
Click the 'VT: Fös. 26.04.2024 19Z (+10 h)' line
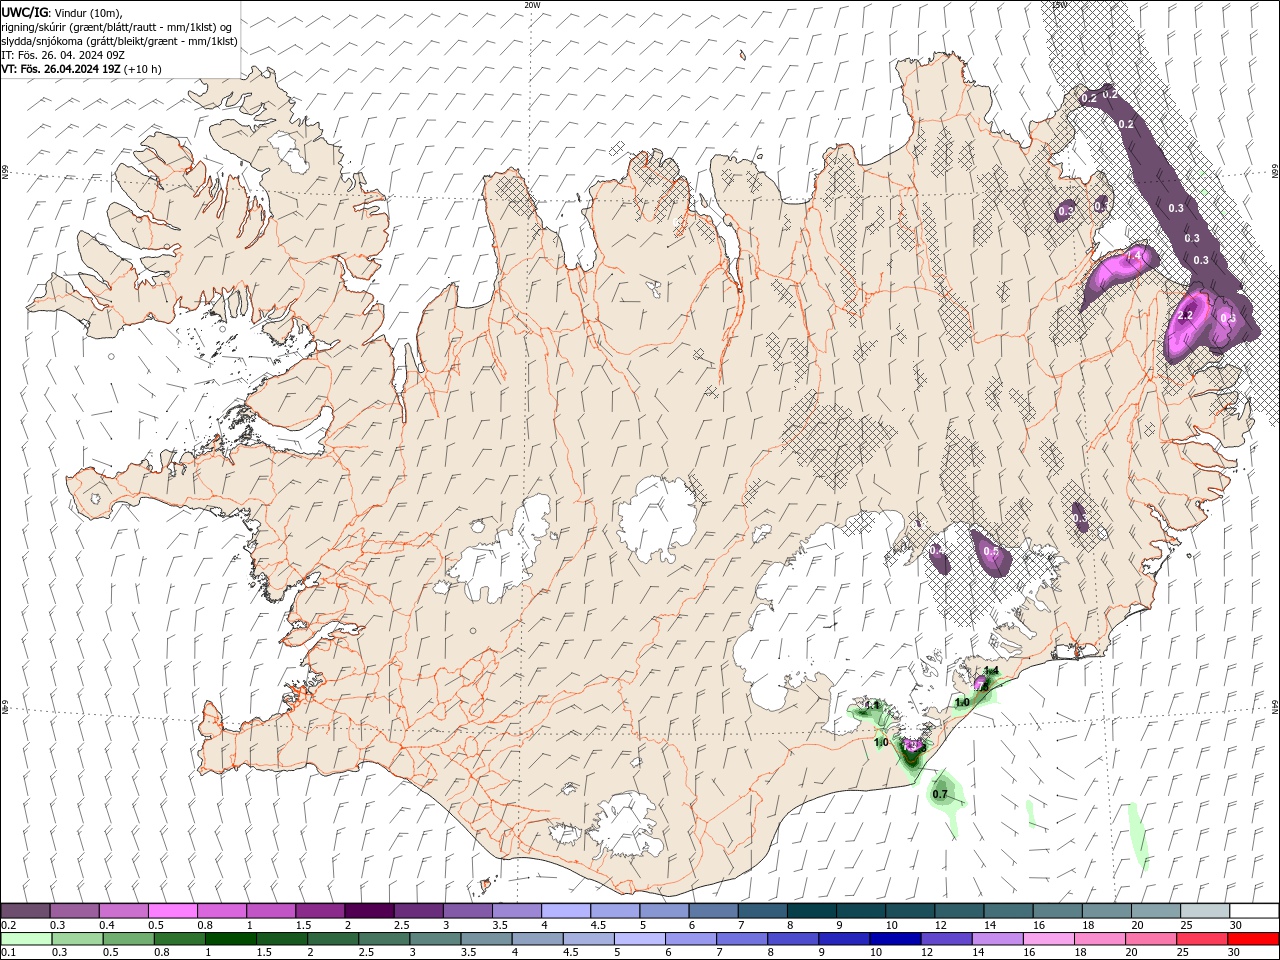point(81,69)
